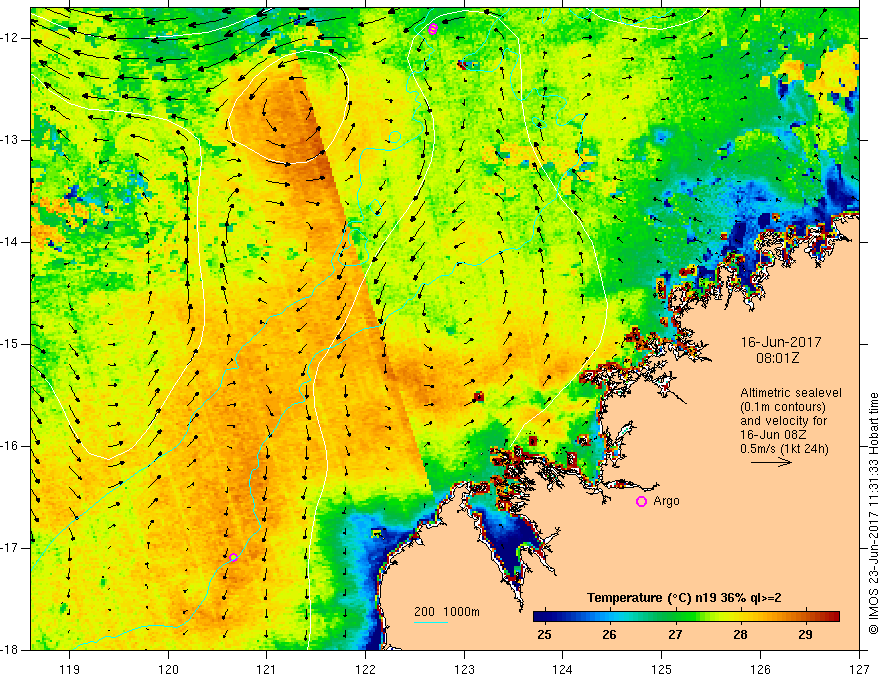The height and width of the screenshot is (680, 880).
Task: Click the Argo float marker near 17°S
Action: click(233, 557)
